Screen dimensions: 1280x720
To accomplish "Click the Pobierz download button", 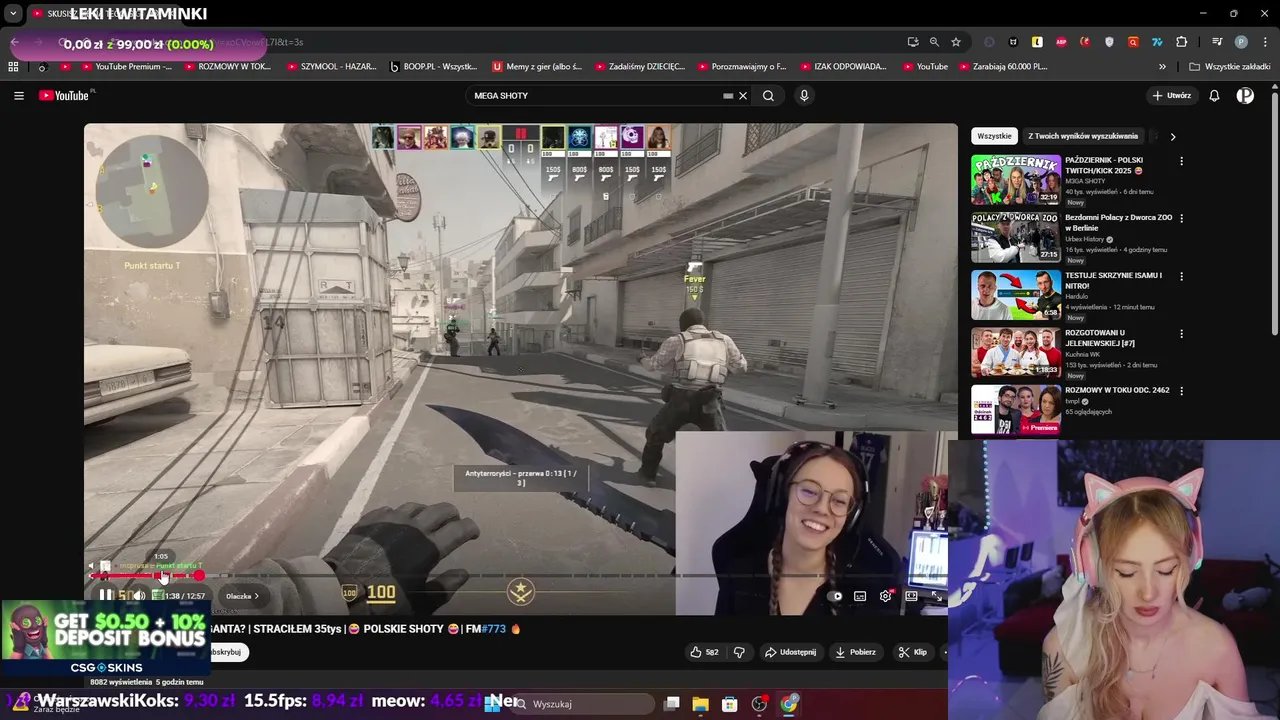I will click(x=856, y=652).
